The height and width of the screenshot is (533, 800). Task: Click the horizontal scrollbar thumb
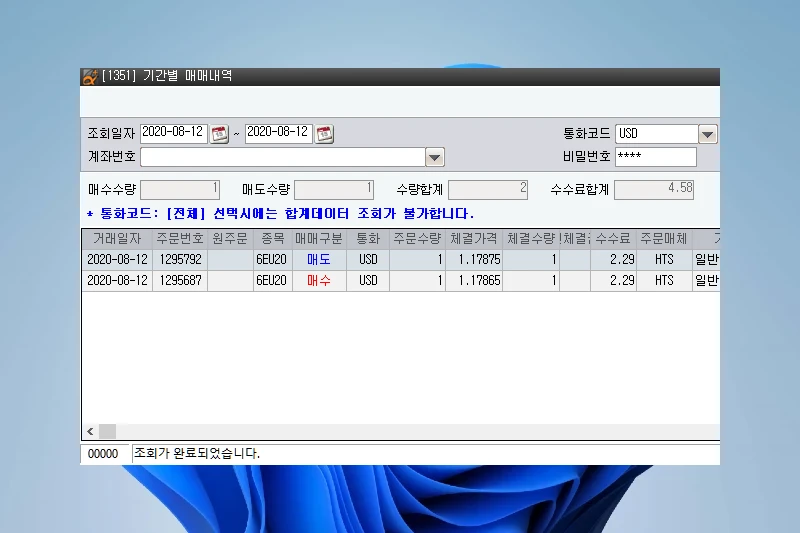pos(107,432)
